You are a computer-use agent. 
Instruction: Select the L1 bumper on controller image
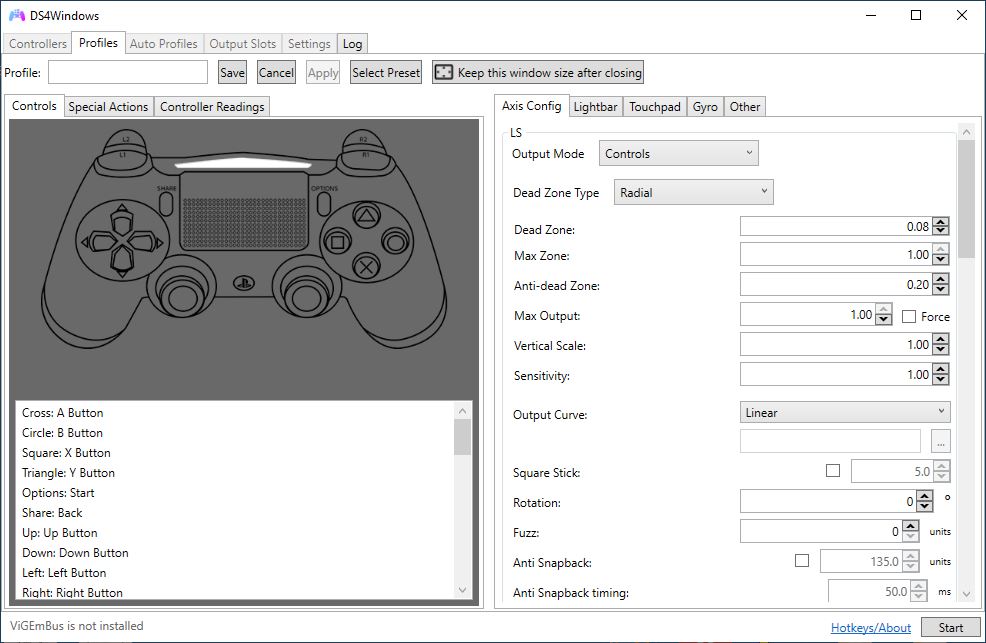pos(123,155)
